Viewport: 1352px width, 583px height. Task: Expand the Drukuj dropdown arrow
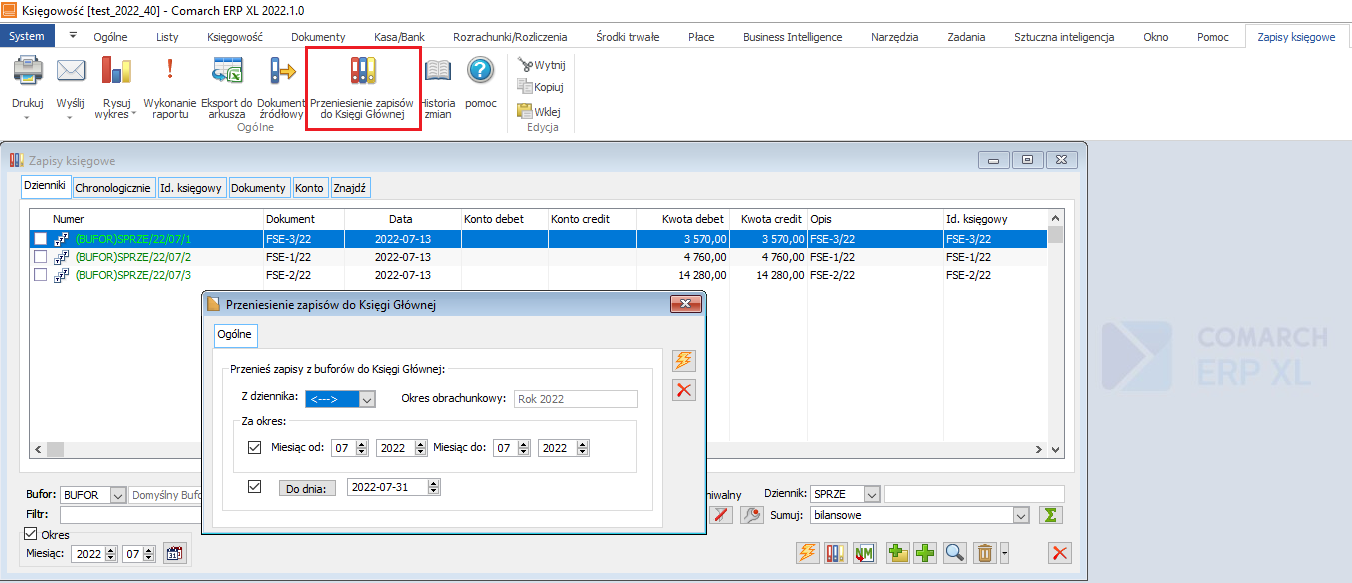click(x=27, y=117)
